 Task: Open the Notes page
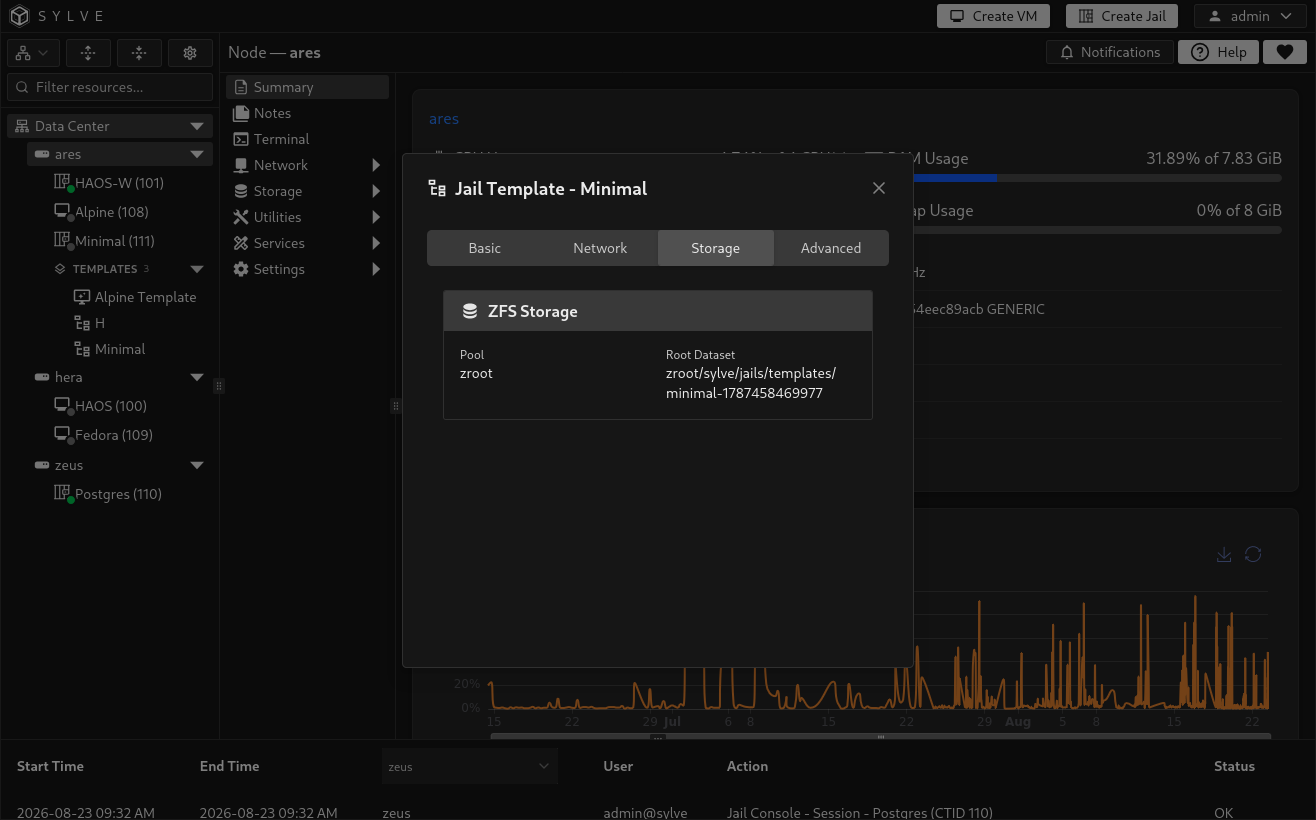(307, 113)
